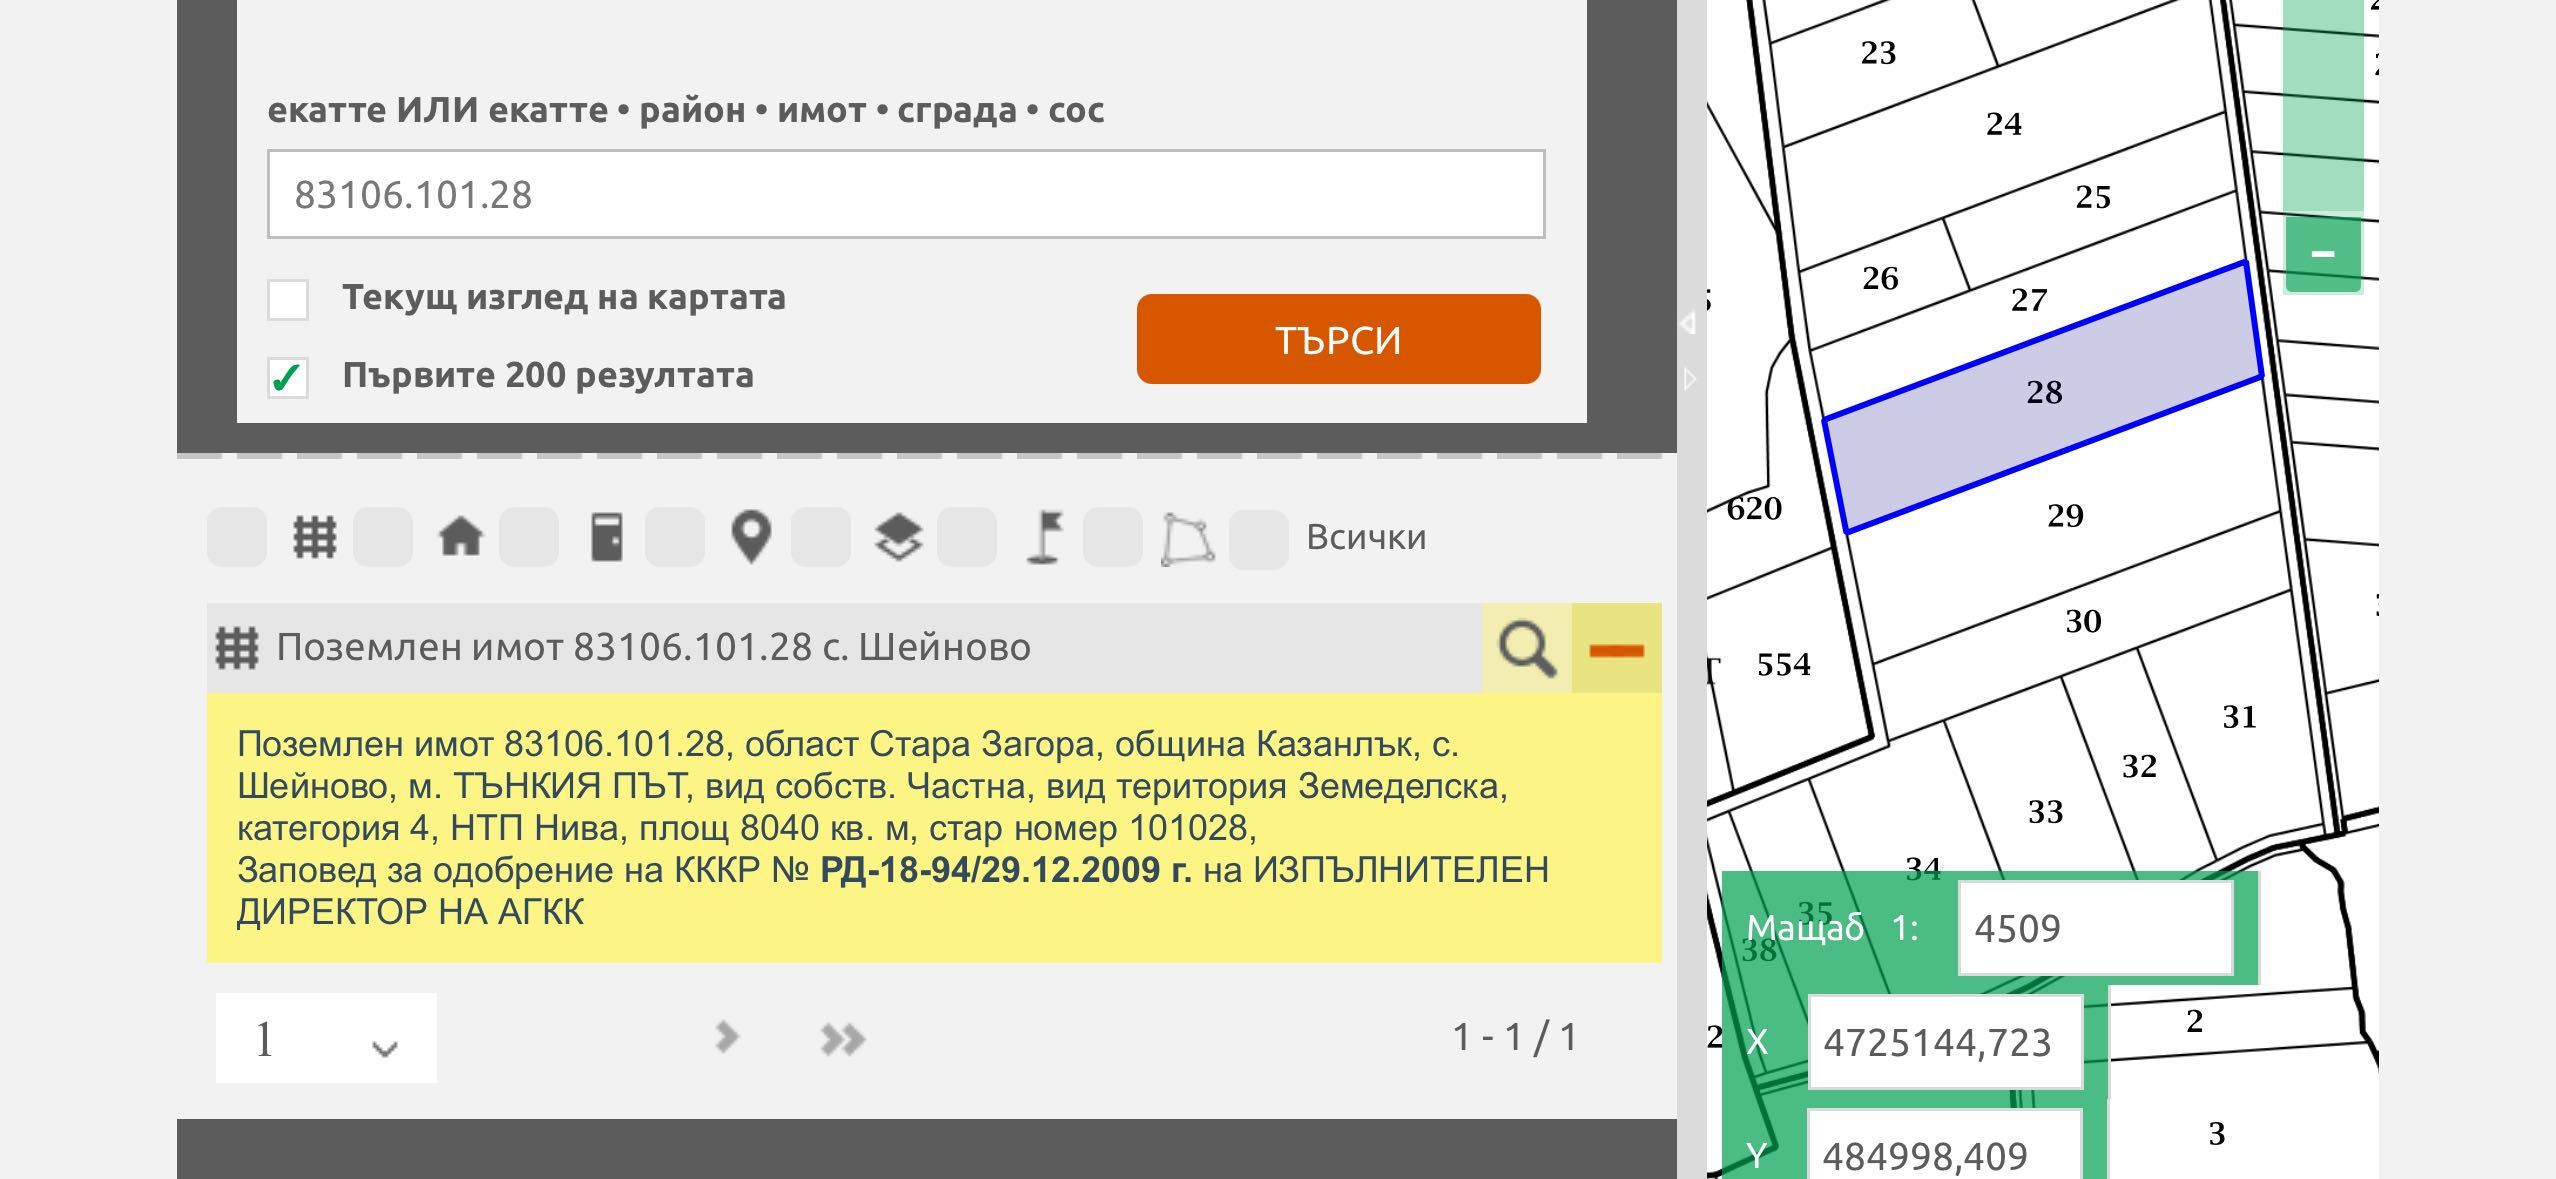Image resolution: width=2556 pixels, height=1179 pixels.
Task: Click the grid icon in the Шейново result header
Action: 238,648
